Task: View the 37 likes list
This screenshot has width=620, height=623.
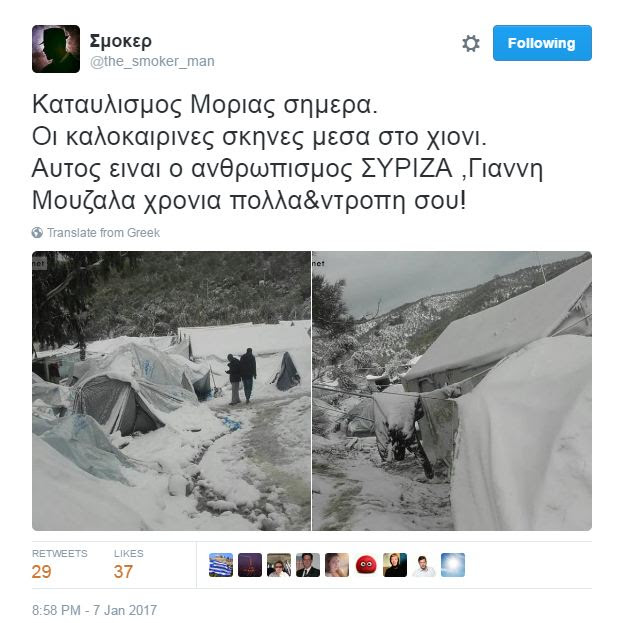Action: (x=128, y=564)
